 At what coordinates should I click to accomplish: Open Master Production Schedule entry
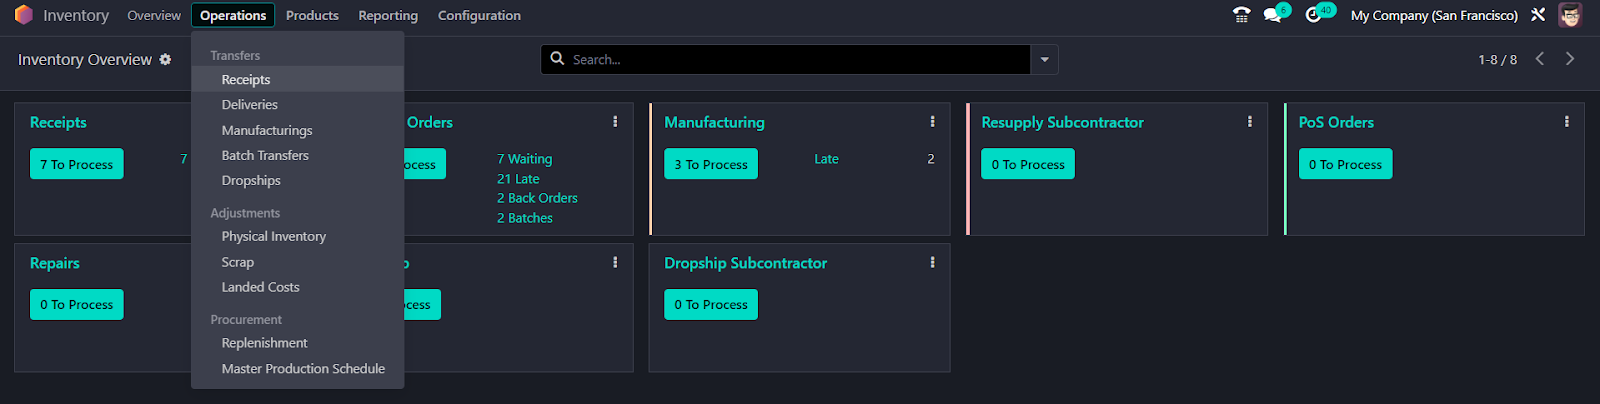[298, 368]
